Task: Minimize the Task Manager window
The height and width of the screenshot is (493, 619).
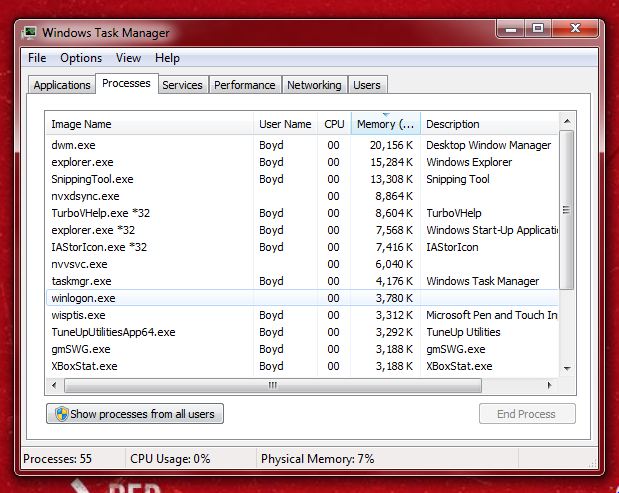Action: coord(511,29)
